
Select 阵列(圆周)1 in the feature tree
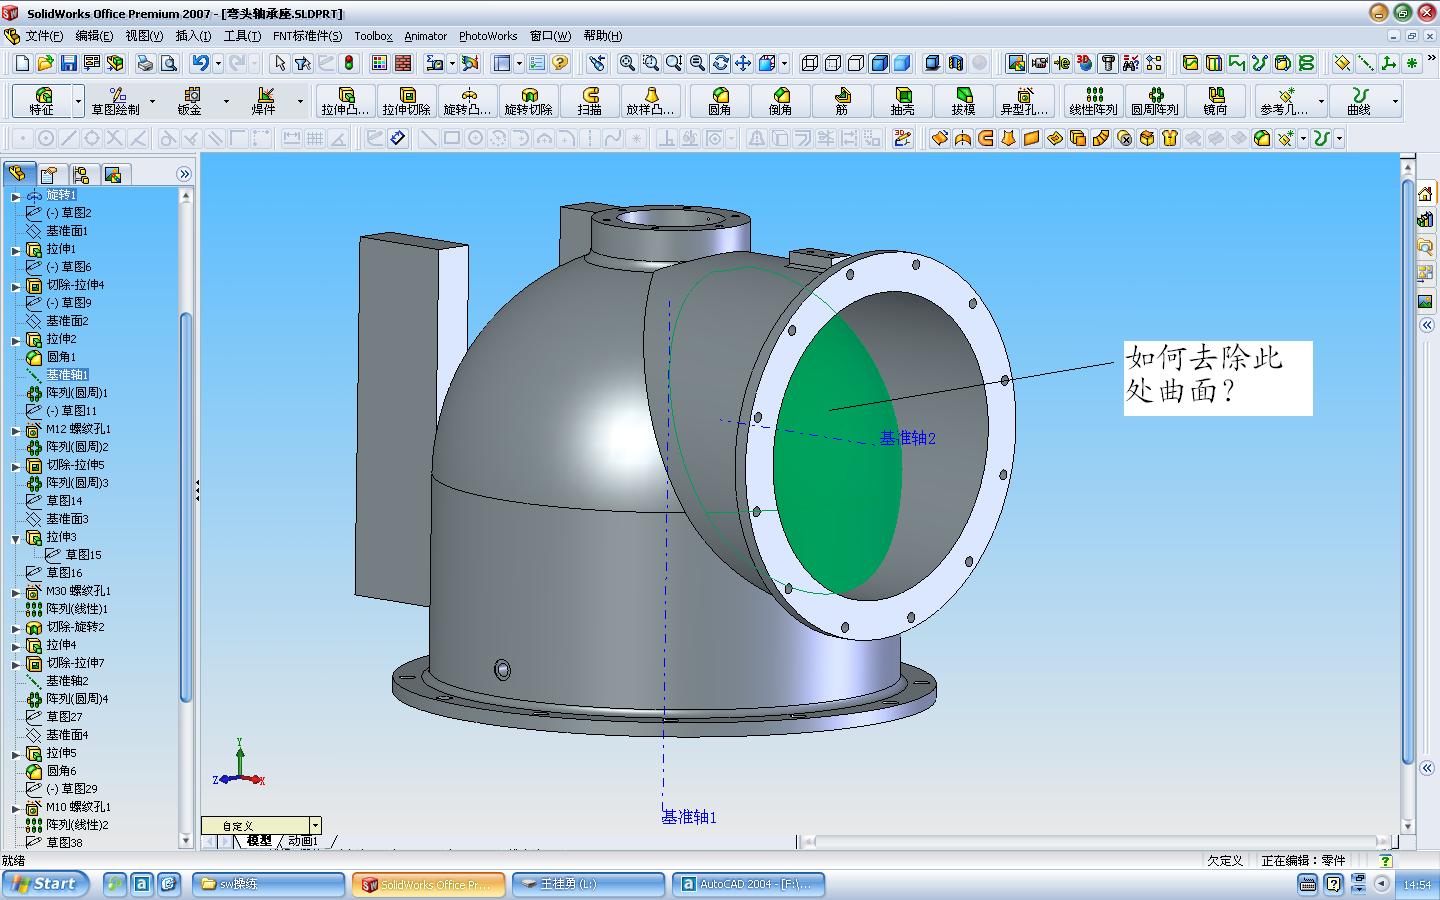tap(77, 392)
